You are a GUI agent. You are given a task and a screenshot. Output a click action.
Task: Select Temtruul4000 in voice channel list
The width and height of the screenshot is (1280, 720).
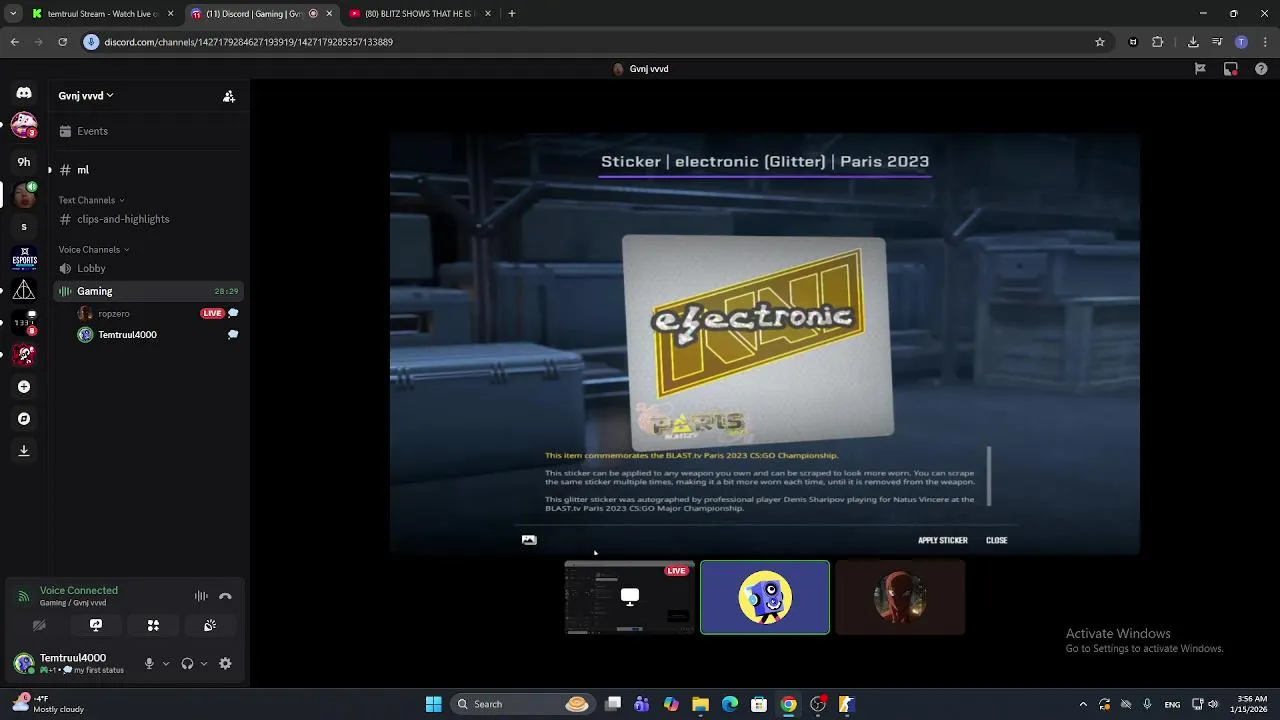tap(127, 335)
